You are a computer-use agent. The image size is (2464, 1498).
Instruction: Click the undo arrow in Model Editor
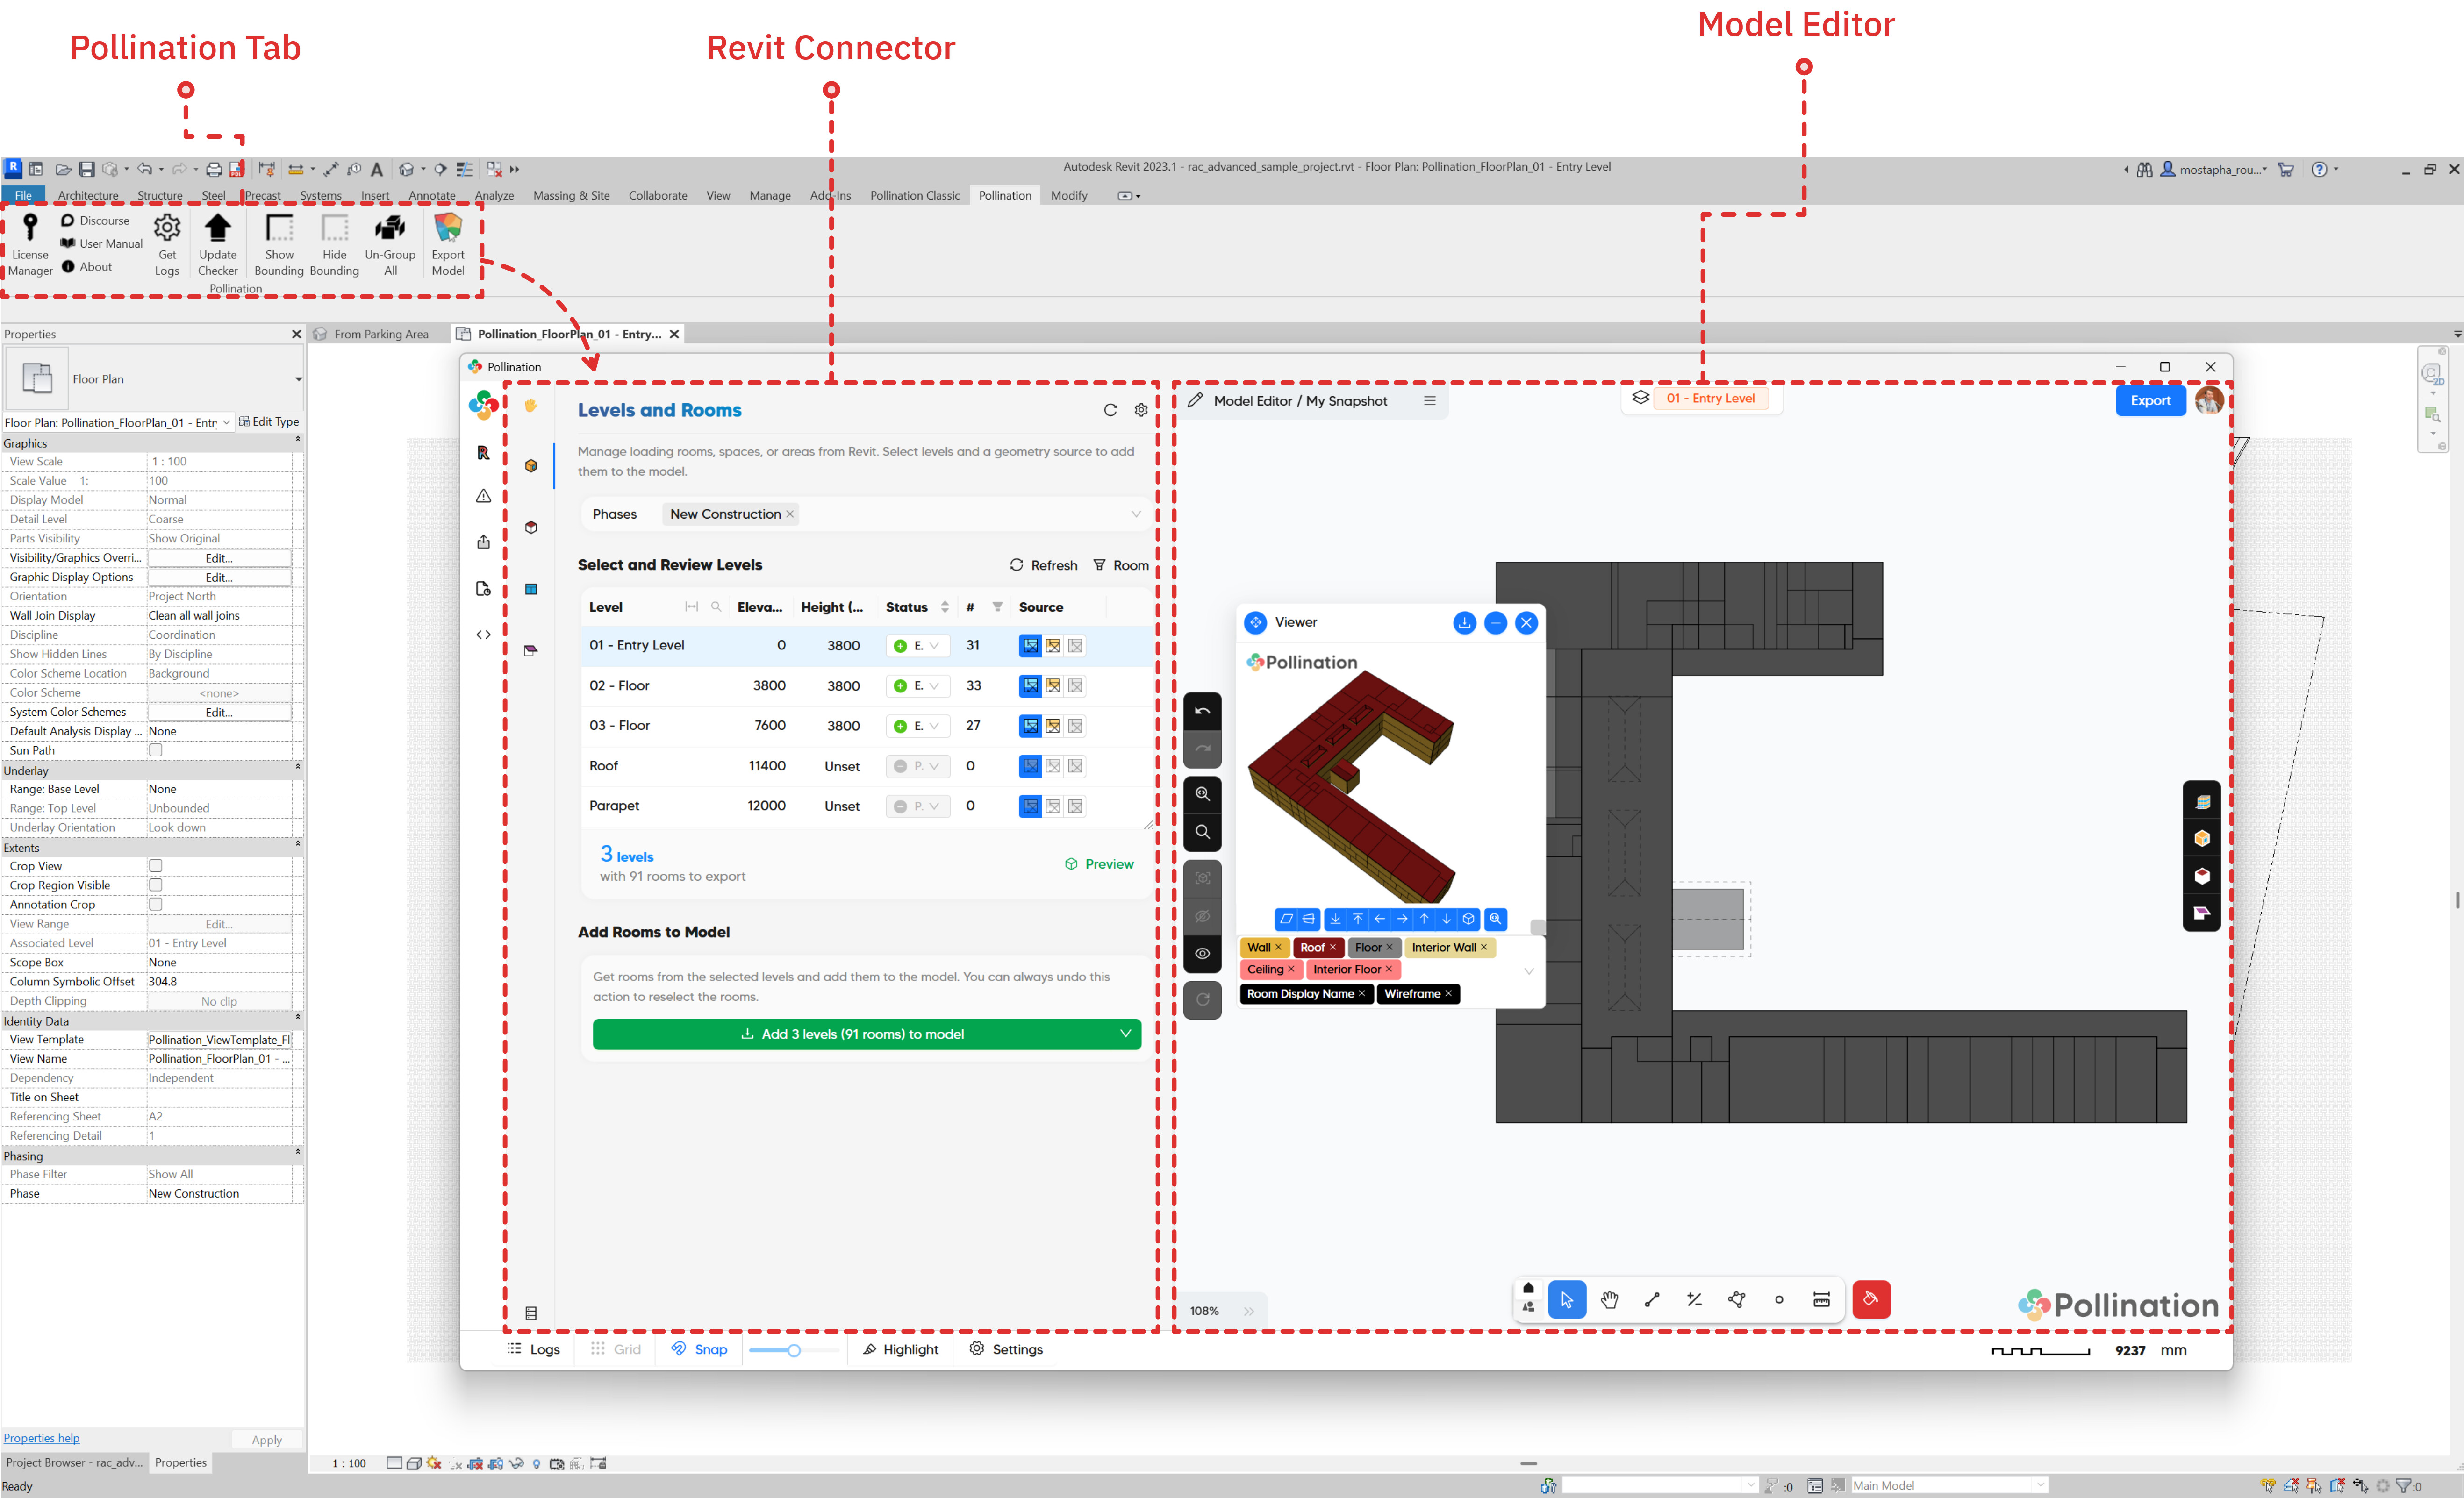click(x=1202, y=711)
